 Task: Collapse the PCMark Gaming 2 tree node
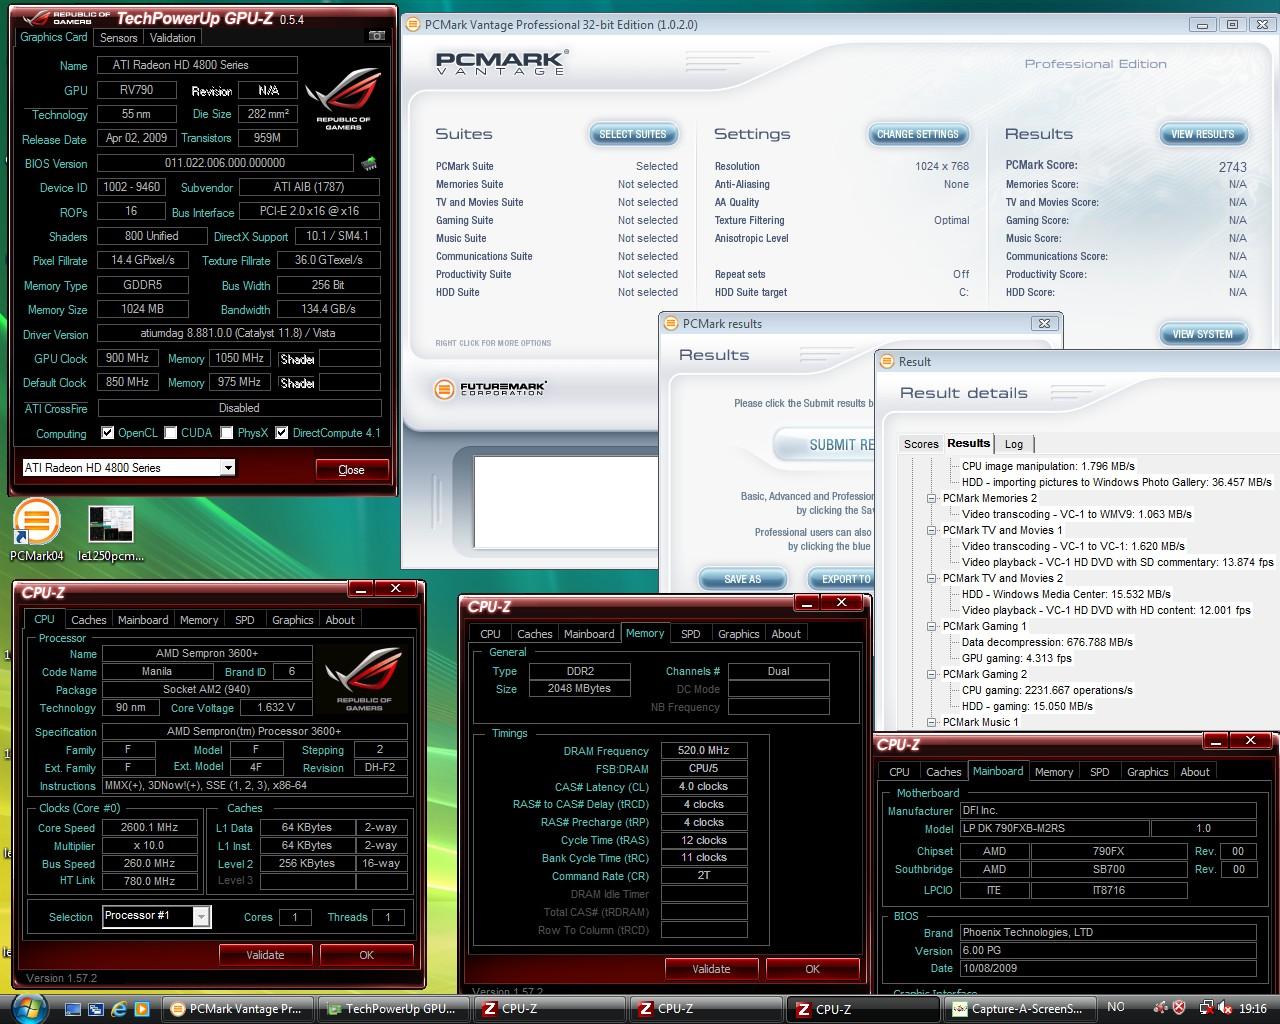931,674
